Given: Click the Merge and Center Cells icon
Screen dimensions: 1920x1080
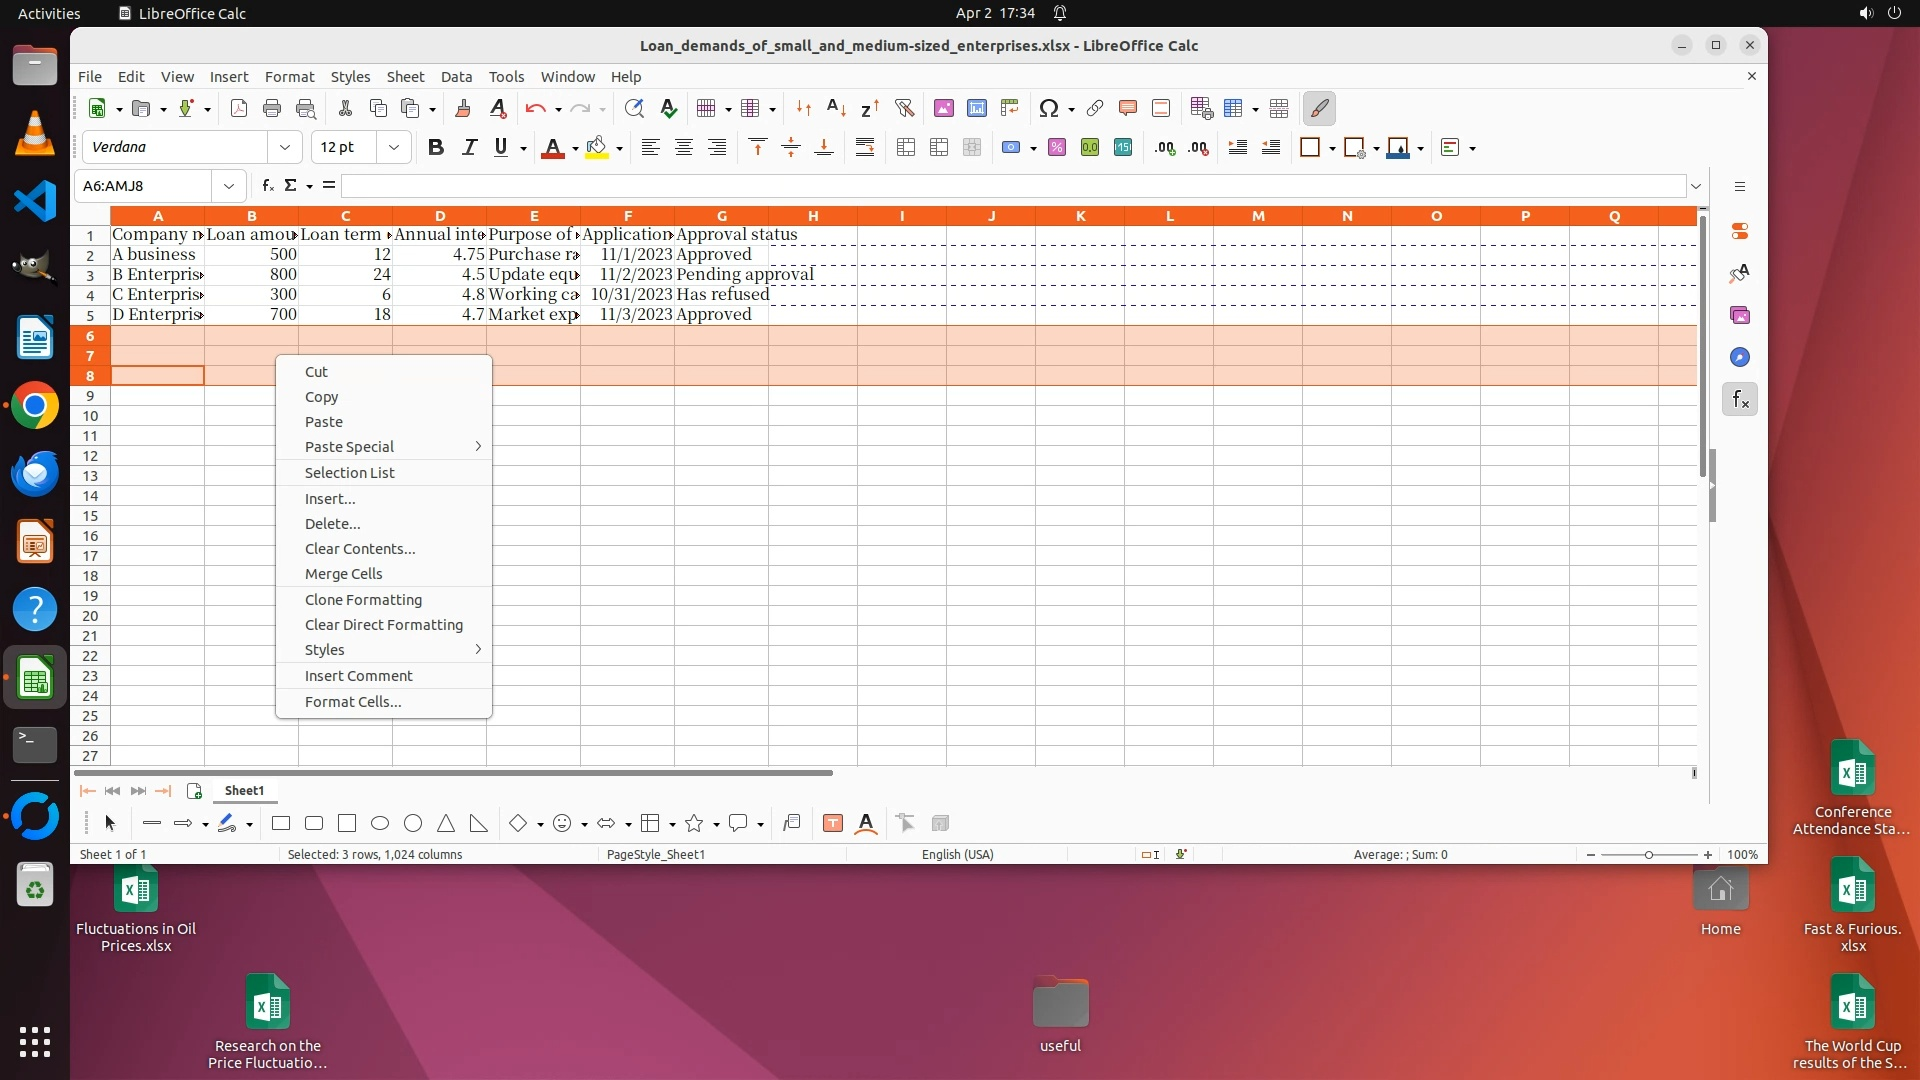Looking at the screenshot, I should point(906,148).
